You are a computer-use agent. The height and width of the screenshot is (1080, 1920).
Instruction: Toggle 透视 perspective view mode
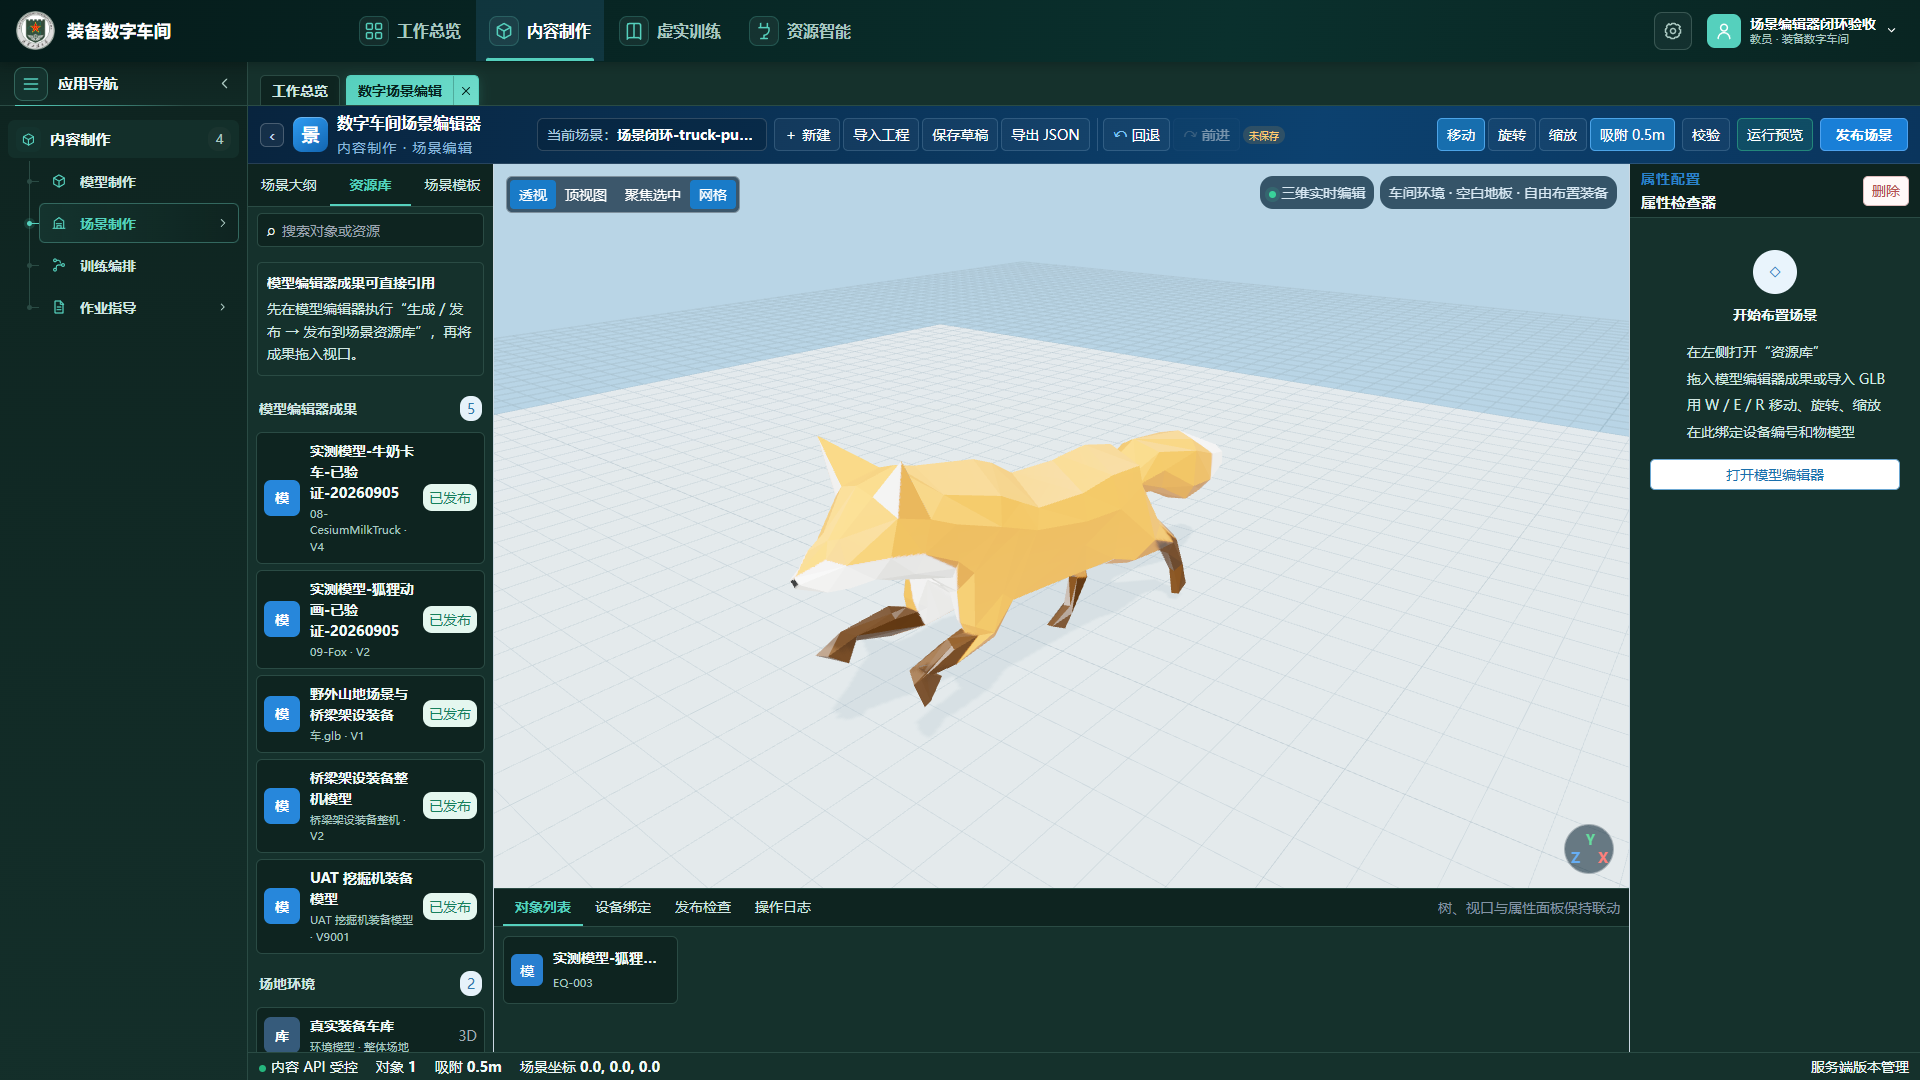pos(533,195)
